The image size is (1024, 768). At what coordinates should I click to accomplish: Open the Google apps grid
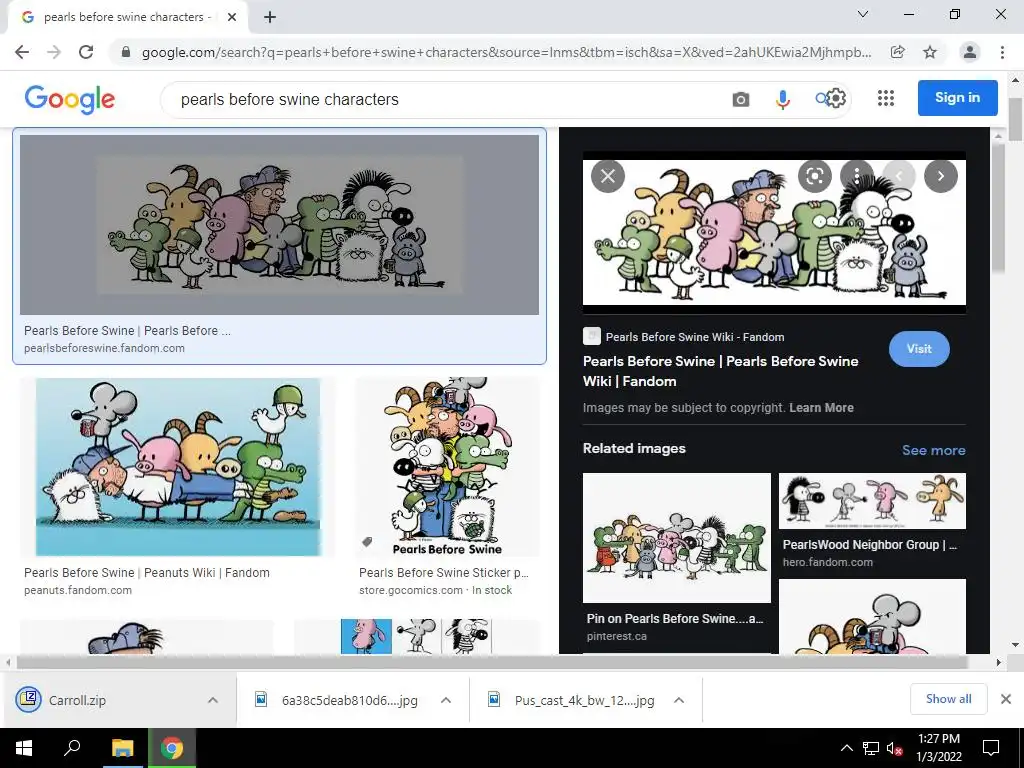886,98
